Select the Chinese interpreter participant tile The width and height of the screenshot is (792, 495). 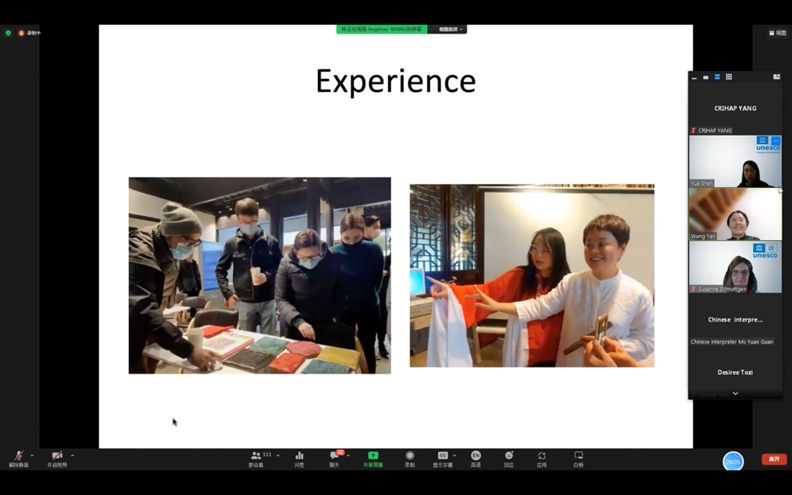735,320
